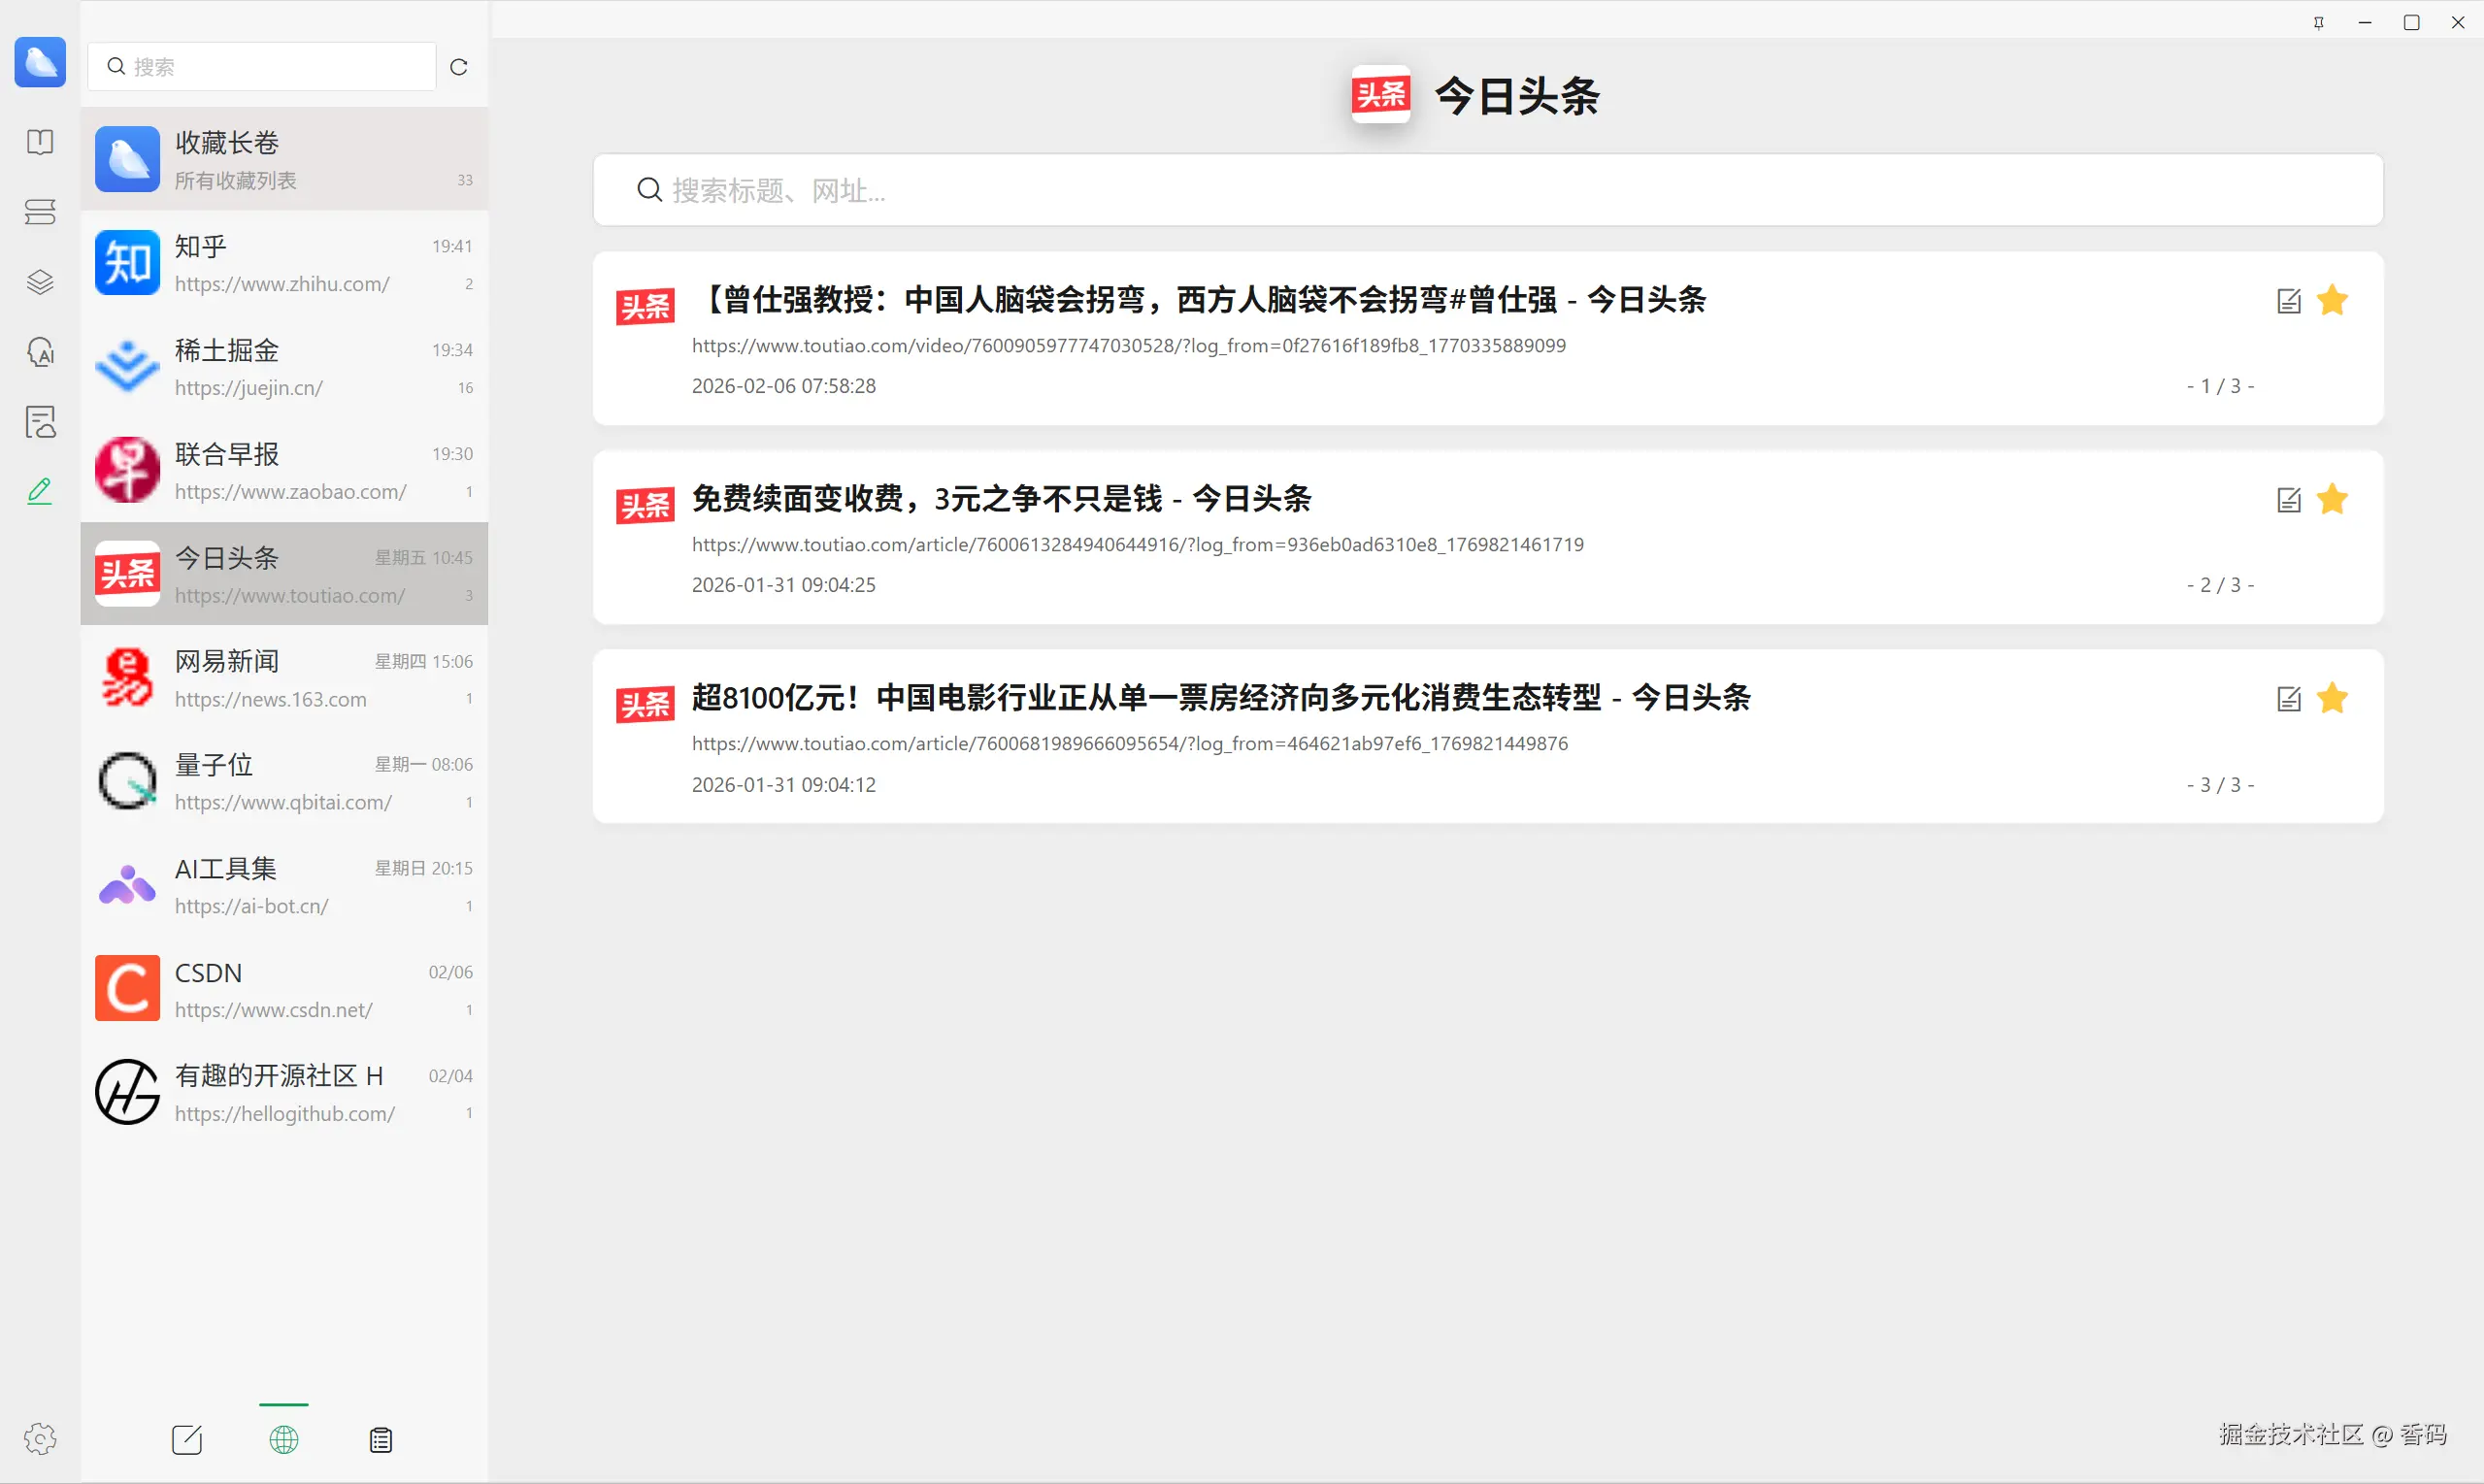Image resolution: width=2484 pixels, height=1484 pixels.
Task: Click timestamp 2026-01-31 09:04:25
Action: (x=784, y=585)
